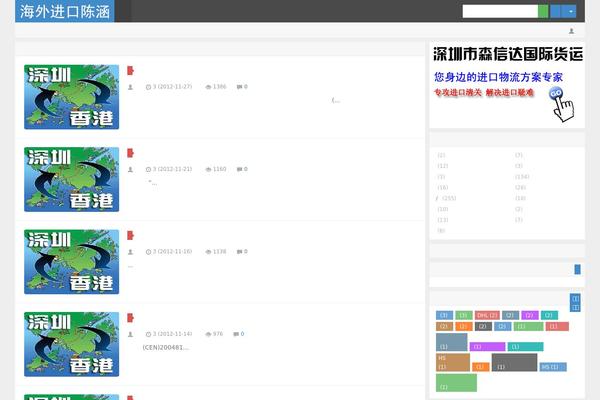600x400 pixels.
Task: Open thumbnail of the post dated 2012-11-16
Action: (x=72, y=262)
